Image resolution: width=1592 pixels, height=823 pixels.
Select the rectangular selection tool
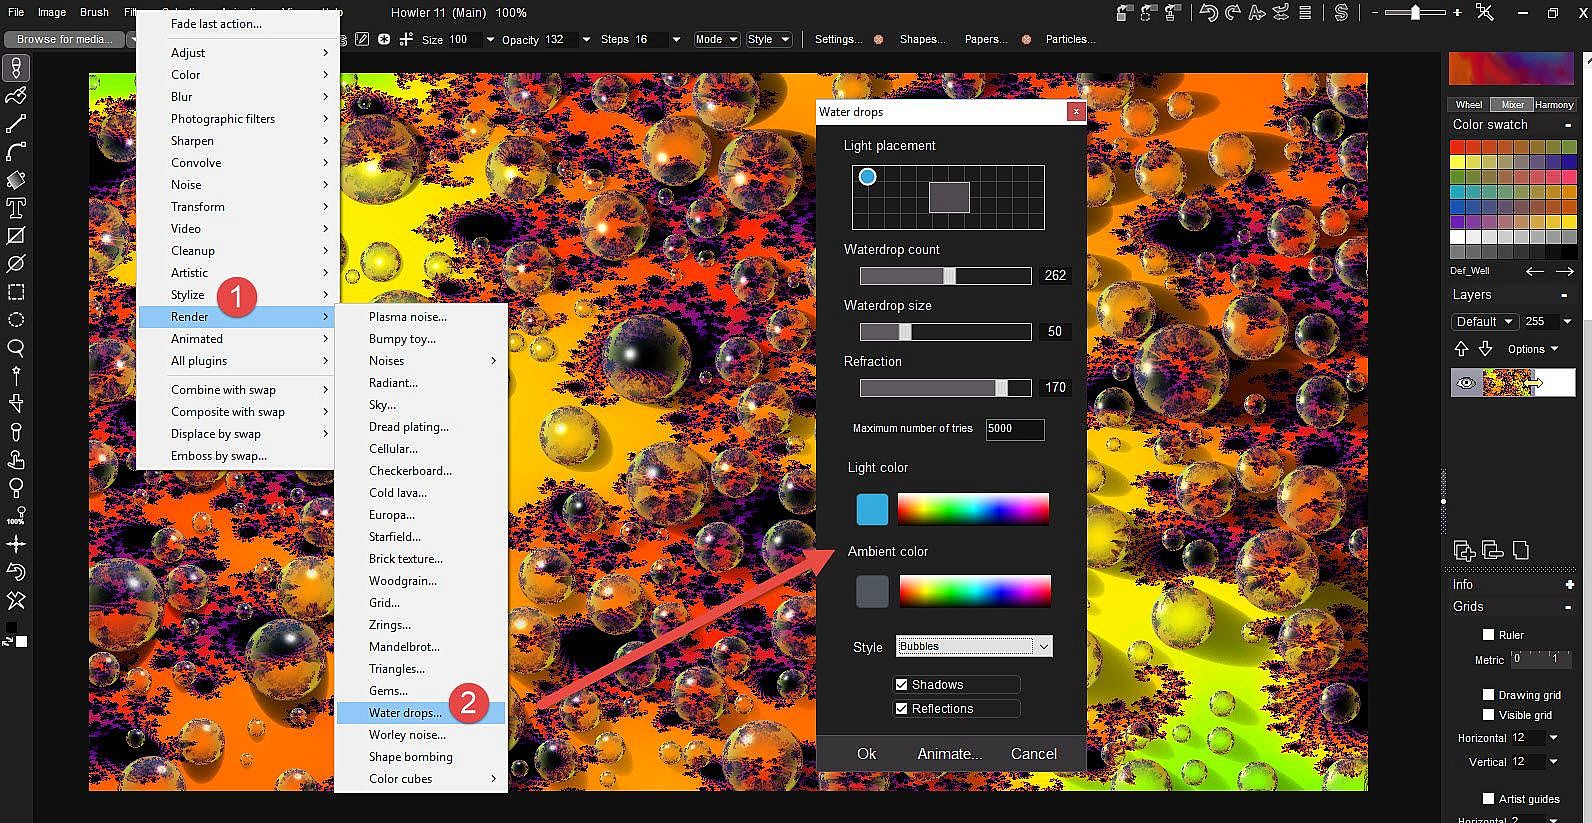coord(16,292)
